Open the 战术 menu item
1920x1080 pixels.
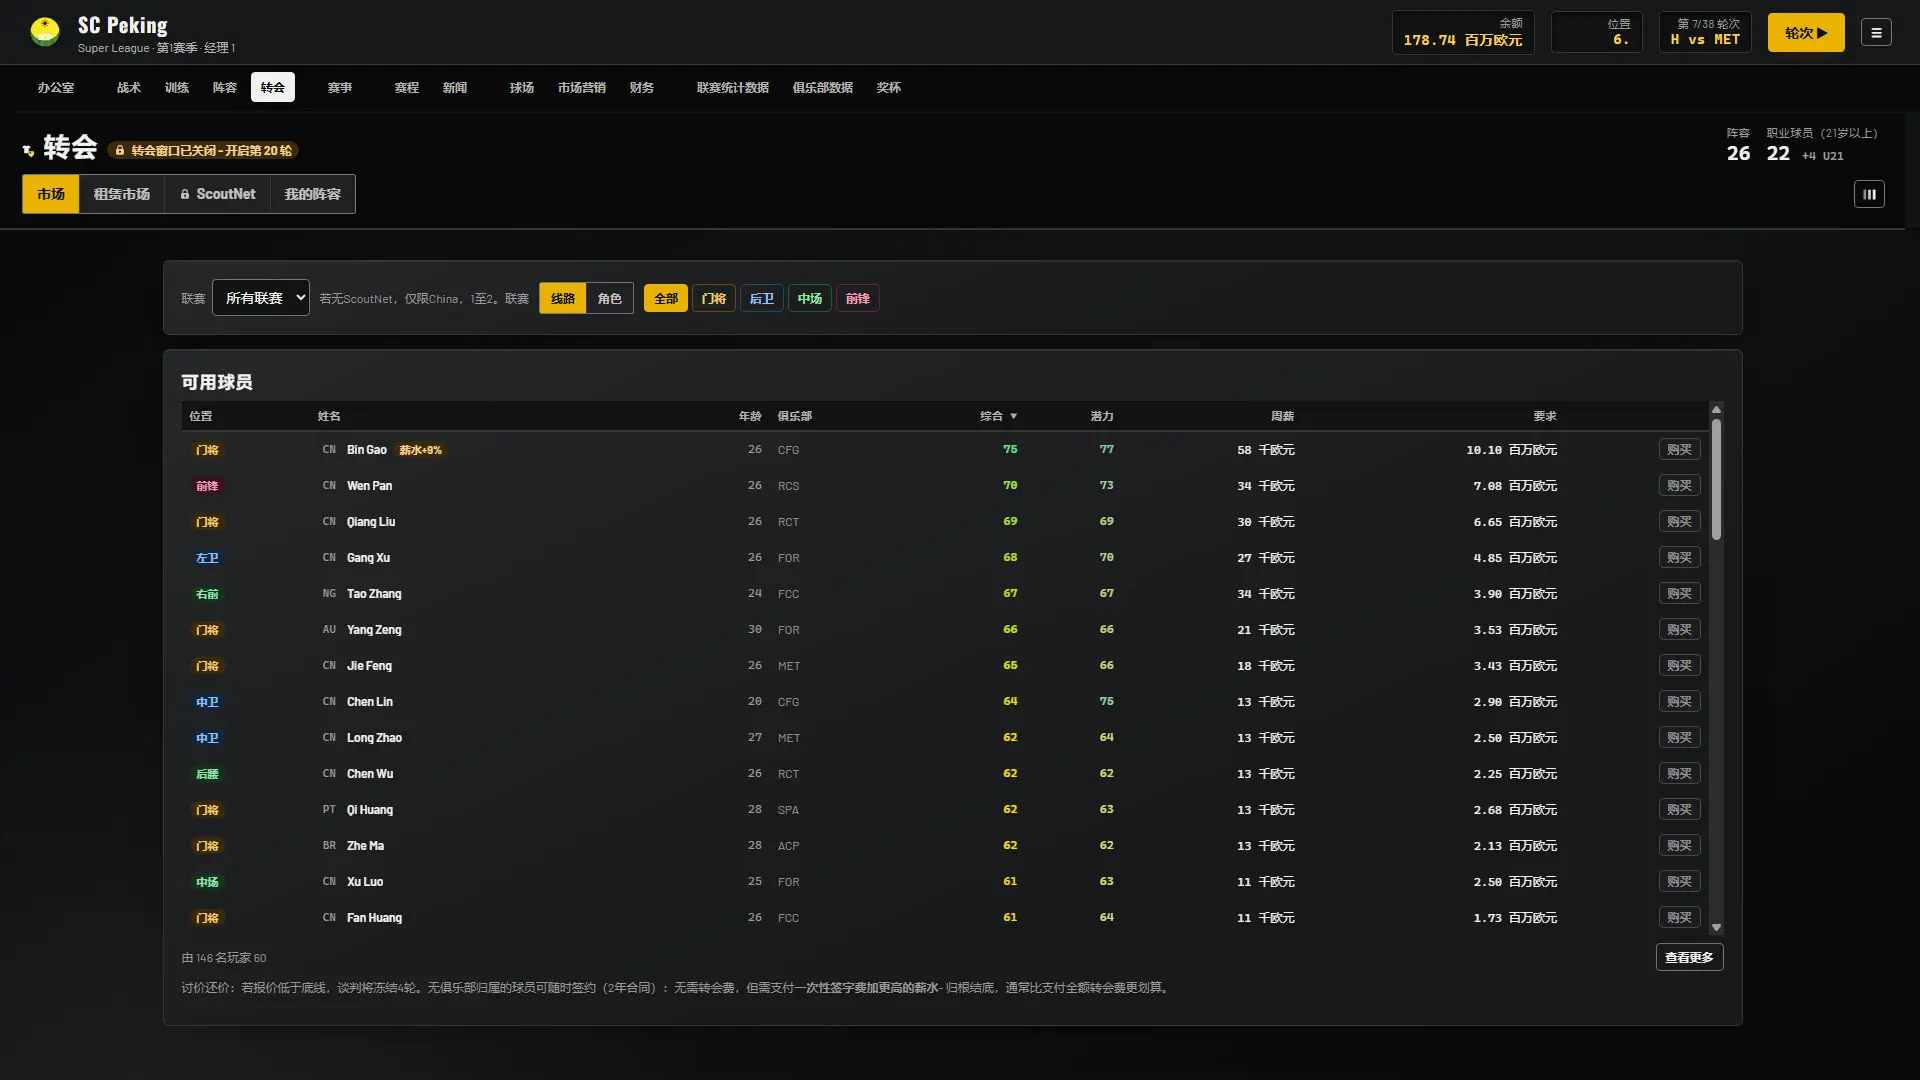[x=129, y=88]
